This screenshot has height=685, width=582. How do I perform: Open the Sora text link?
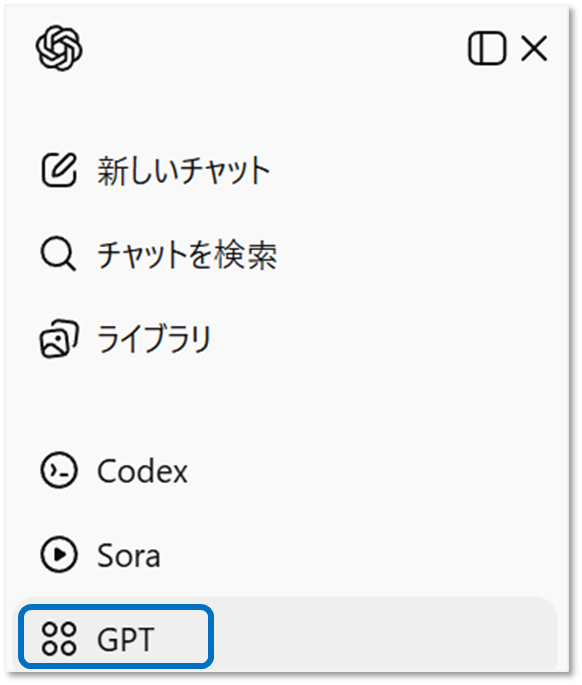[128, 555]
